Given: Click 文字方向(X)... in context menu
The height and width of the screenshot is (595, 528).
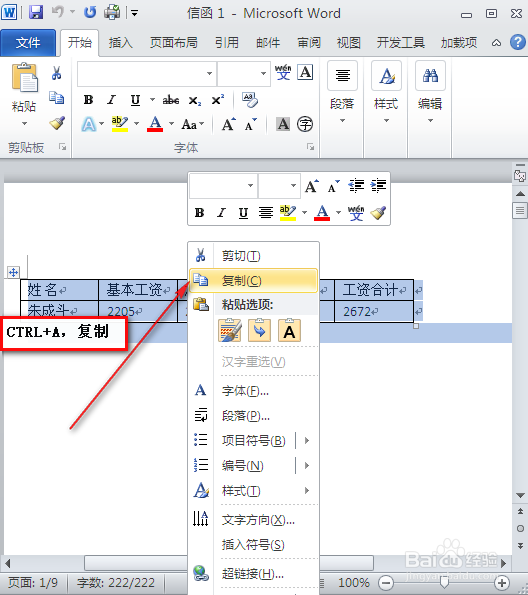Looking at the screenshot, I should click(253, 519).
